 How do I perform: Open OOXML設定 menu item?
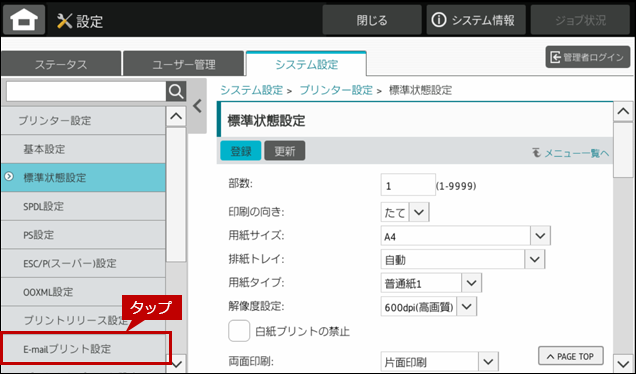[83, 292]
